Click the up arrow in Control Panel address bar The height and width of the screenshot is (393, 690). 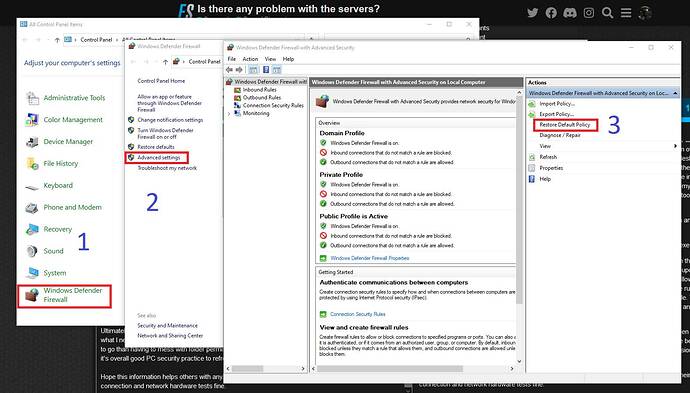pos(57,40)
